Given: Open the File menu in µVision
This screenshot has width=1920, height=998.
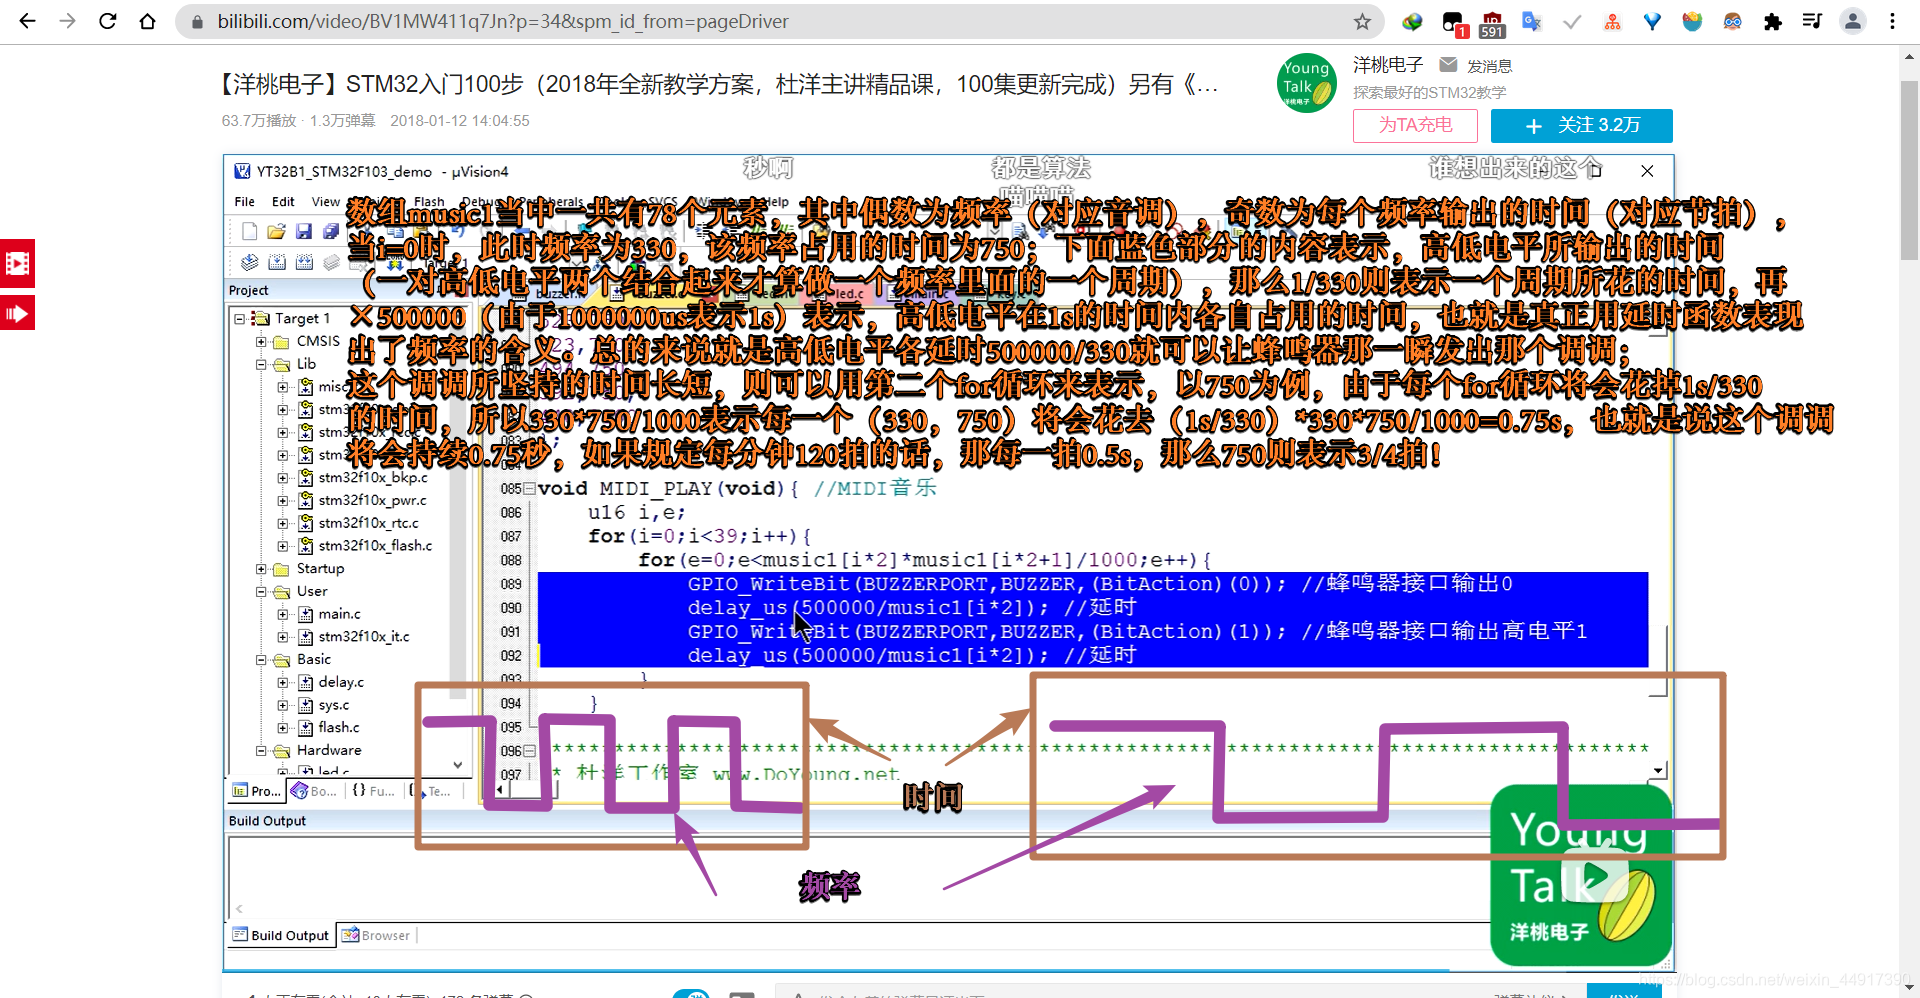Looking at the screenshot, I should click(244, 202).
